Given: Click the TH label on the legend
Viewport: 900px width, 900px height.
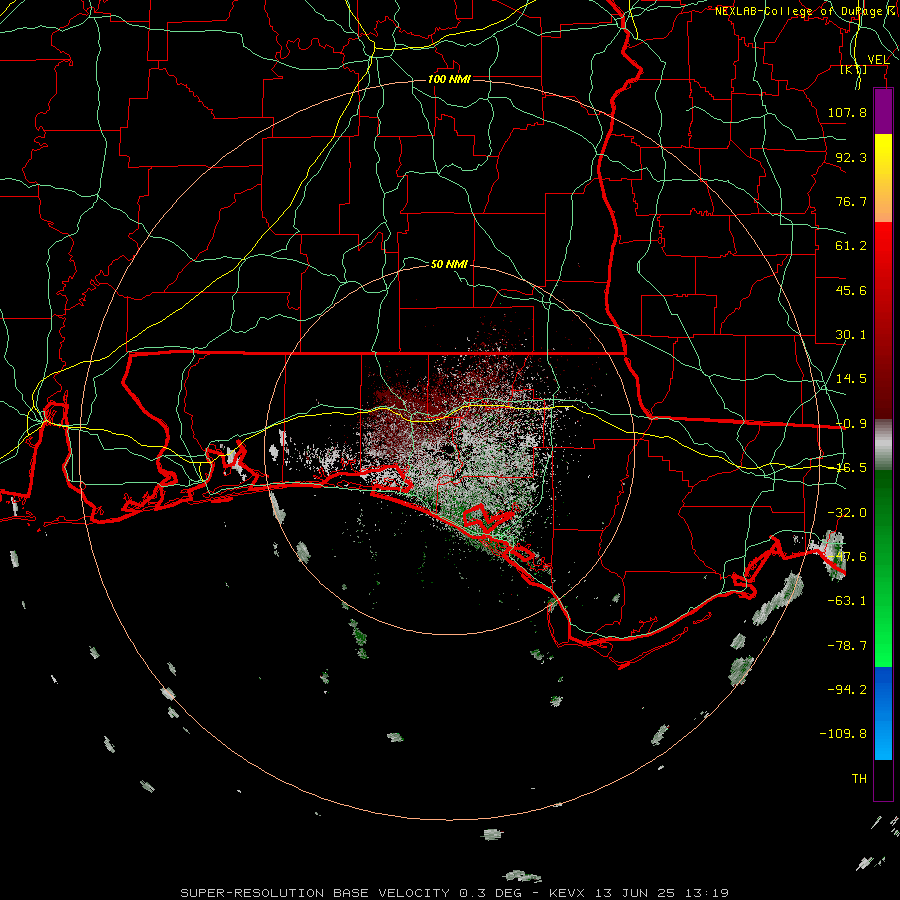Looking at the screenshot, I should [x=859, y=779].
